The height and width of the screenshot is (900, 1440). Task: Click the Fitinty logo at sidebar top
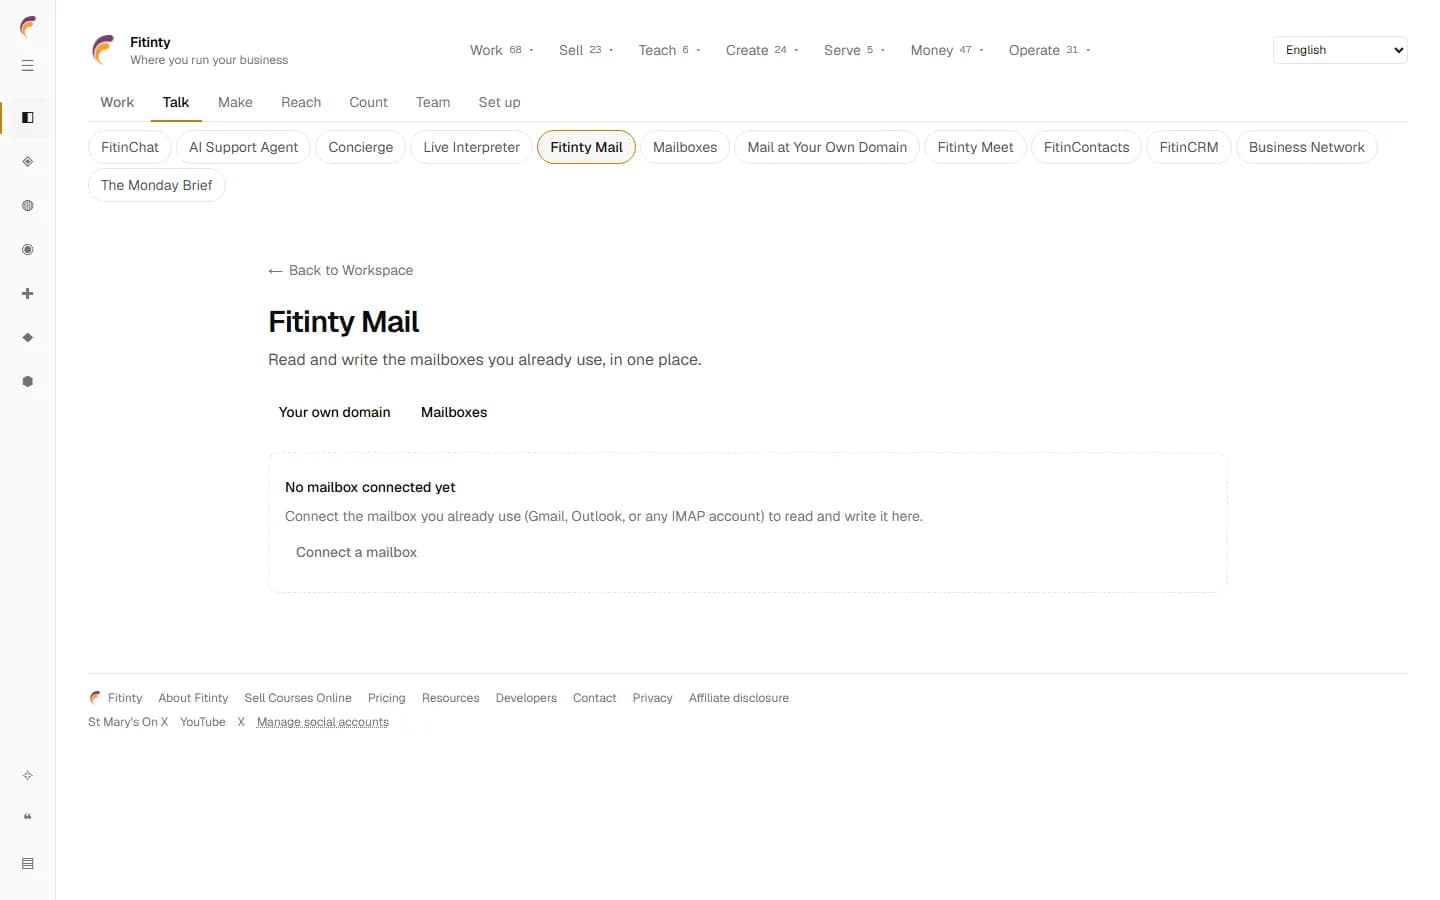coord(28,26)
